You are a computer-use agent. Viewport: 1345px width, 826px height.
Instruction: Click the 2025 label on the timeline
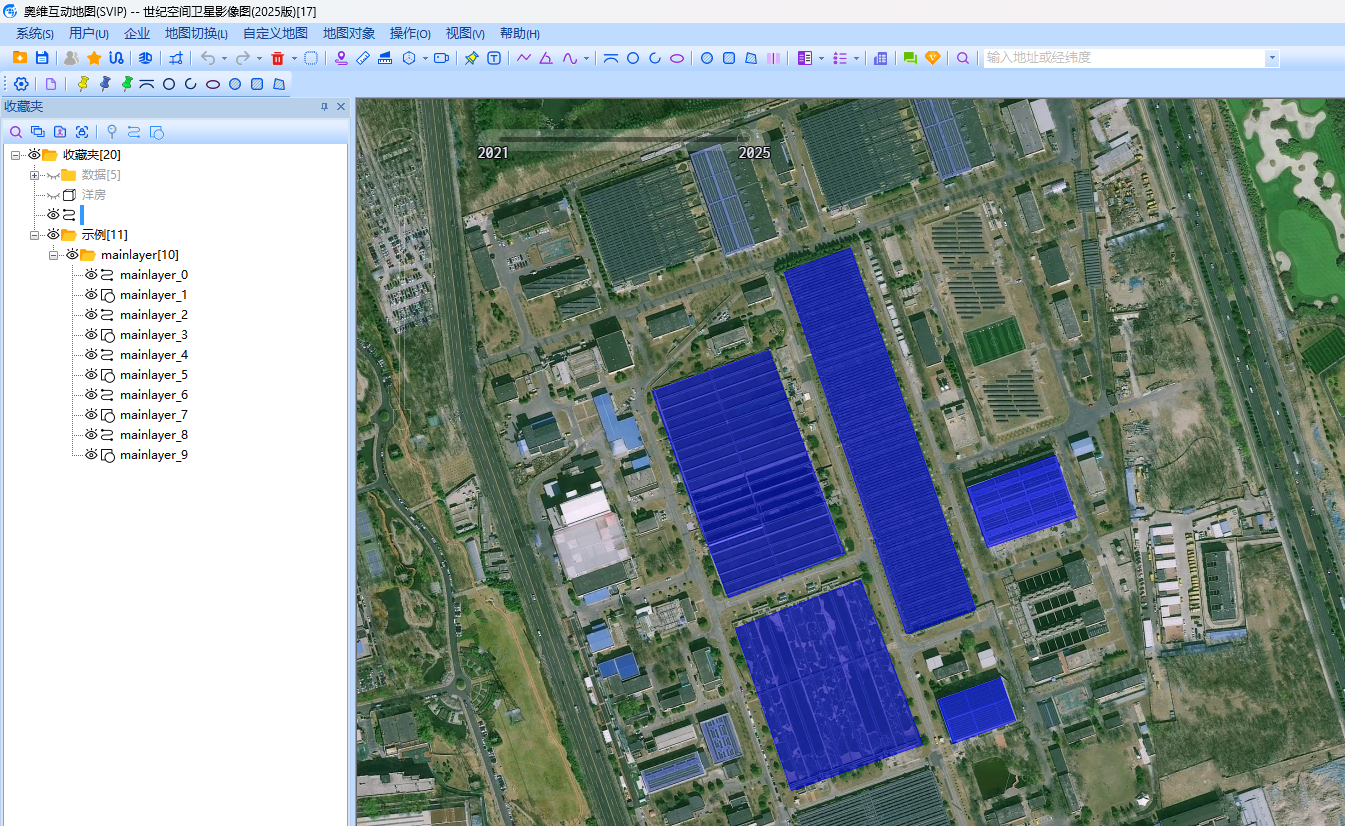pos(755,153)
